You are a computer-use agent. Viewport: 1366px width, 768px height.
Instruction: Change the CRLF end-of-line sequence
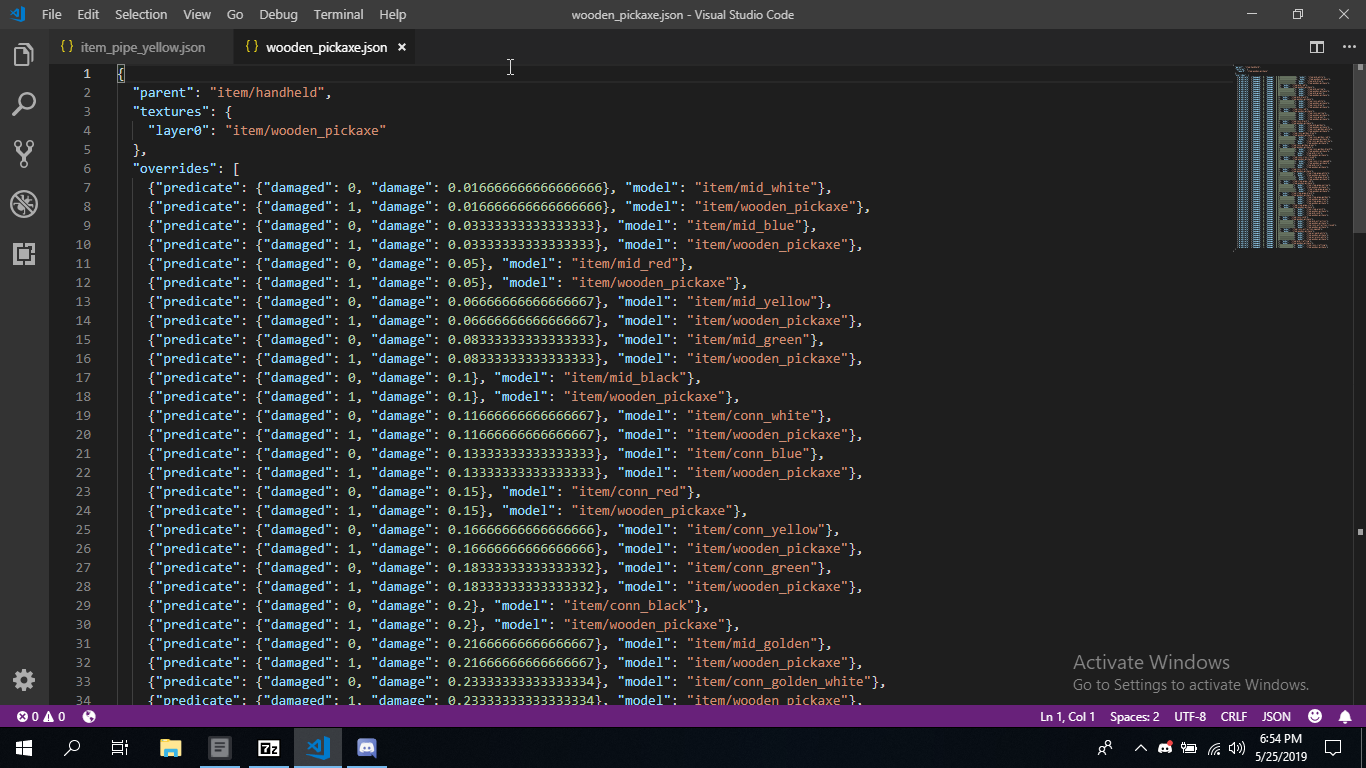tap(1233, 716)
